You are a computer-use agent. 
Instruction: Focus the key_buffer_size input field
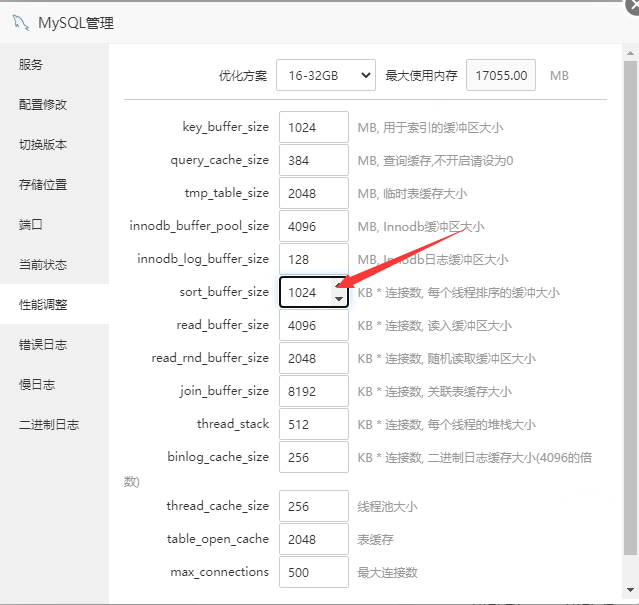pyautogui.click(x=313, y=127)
